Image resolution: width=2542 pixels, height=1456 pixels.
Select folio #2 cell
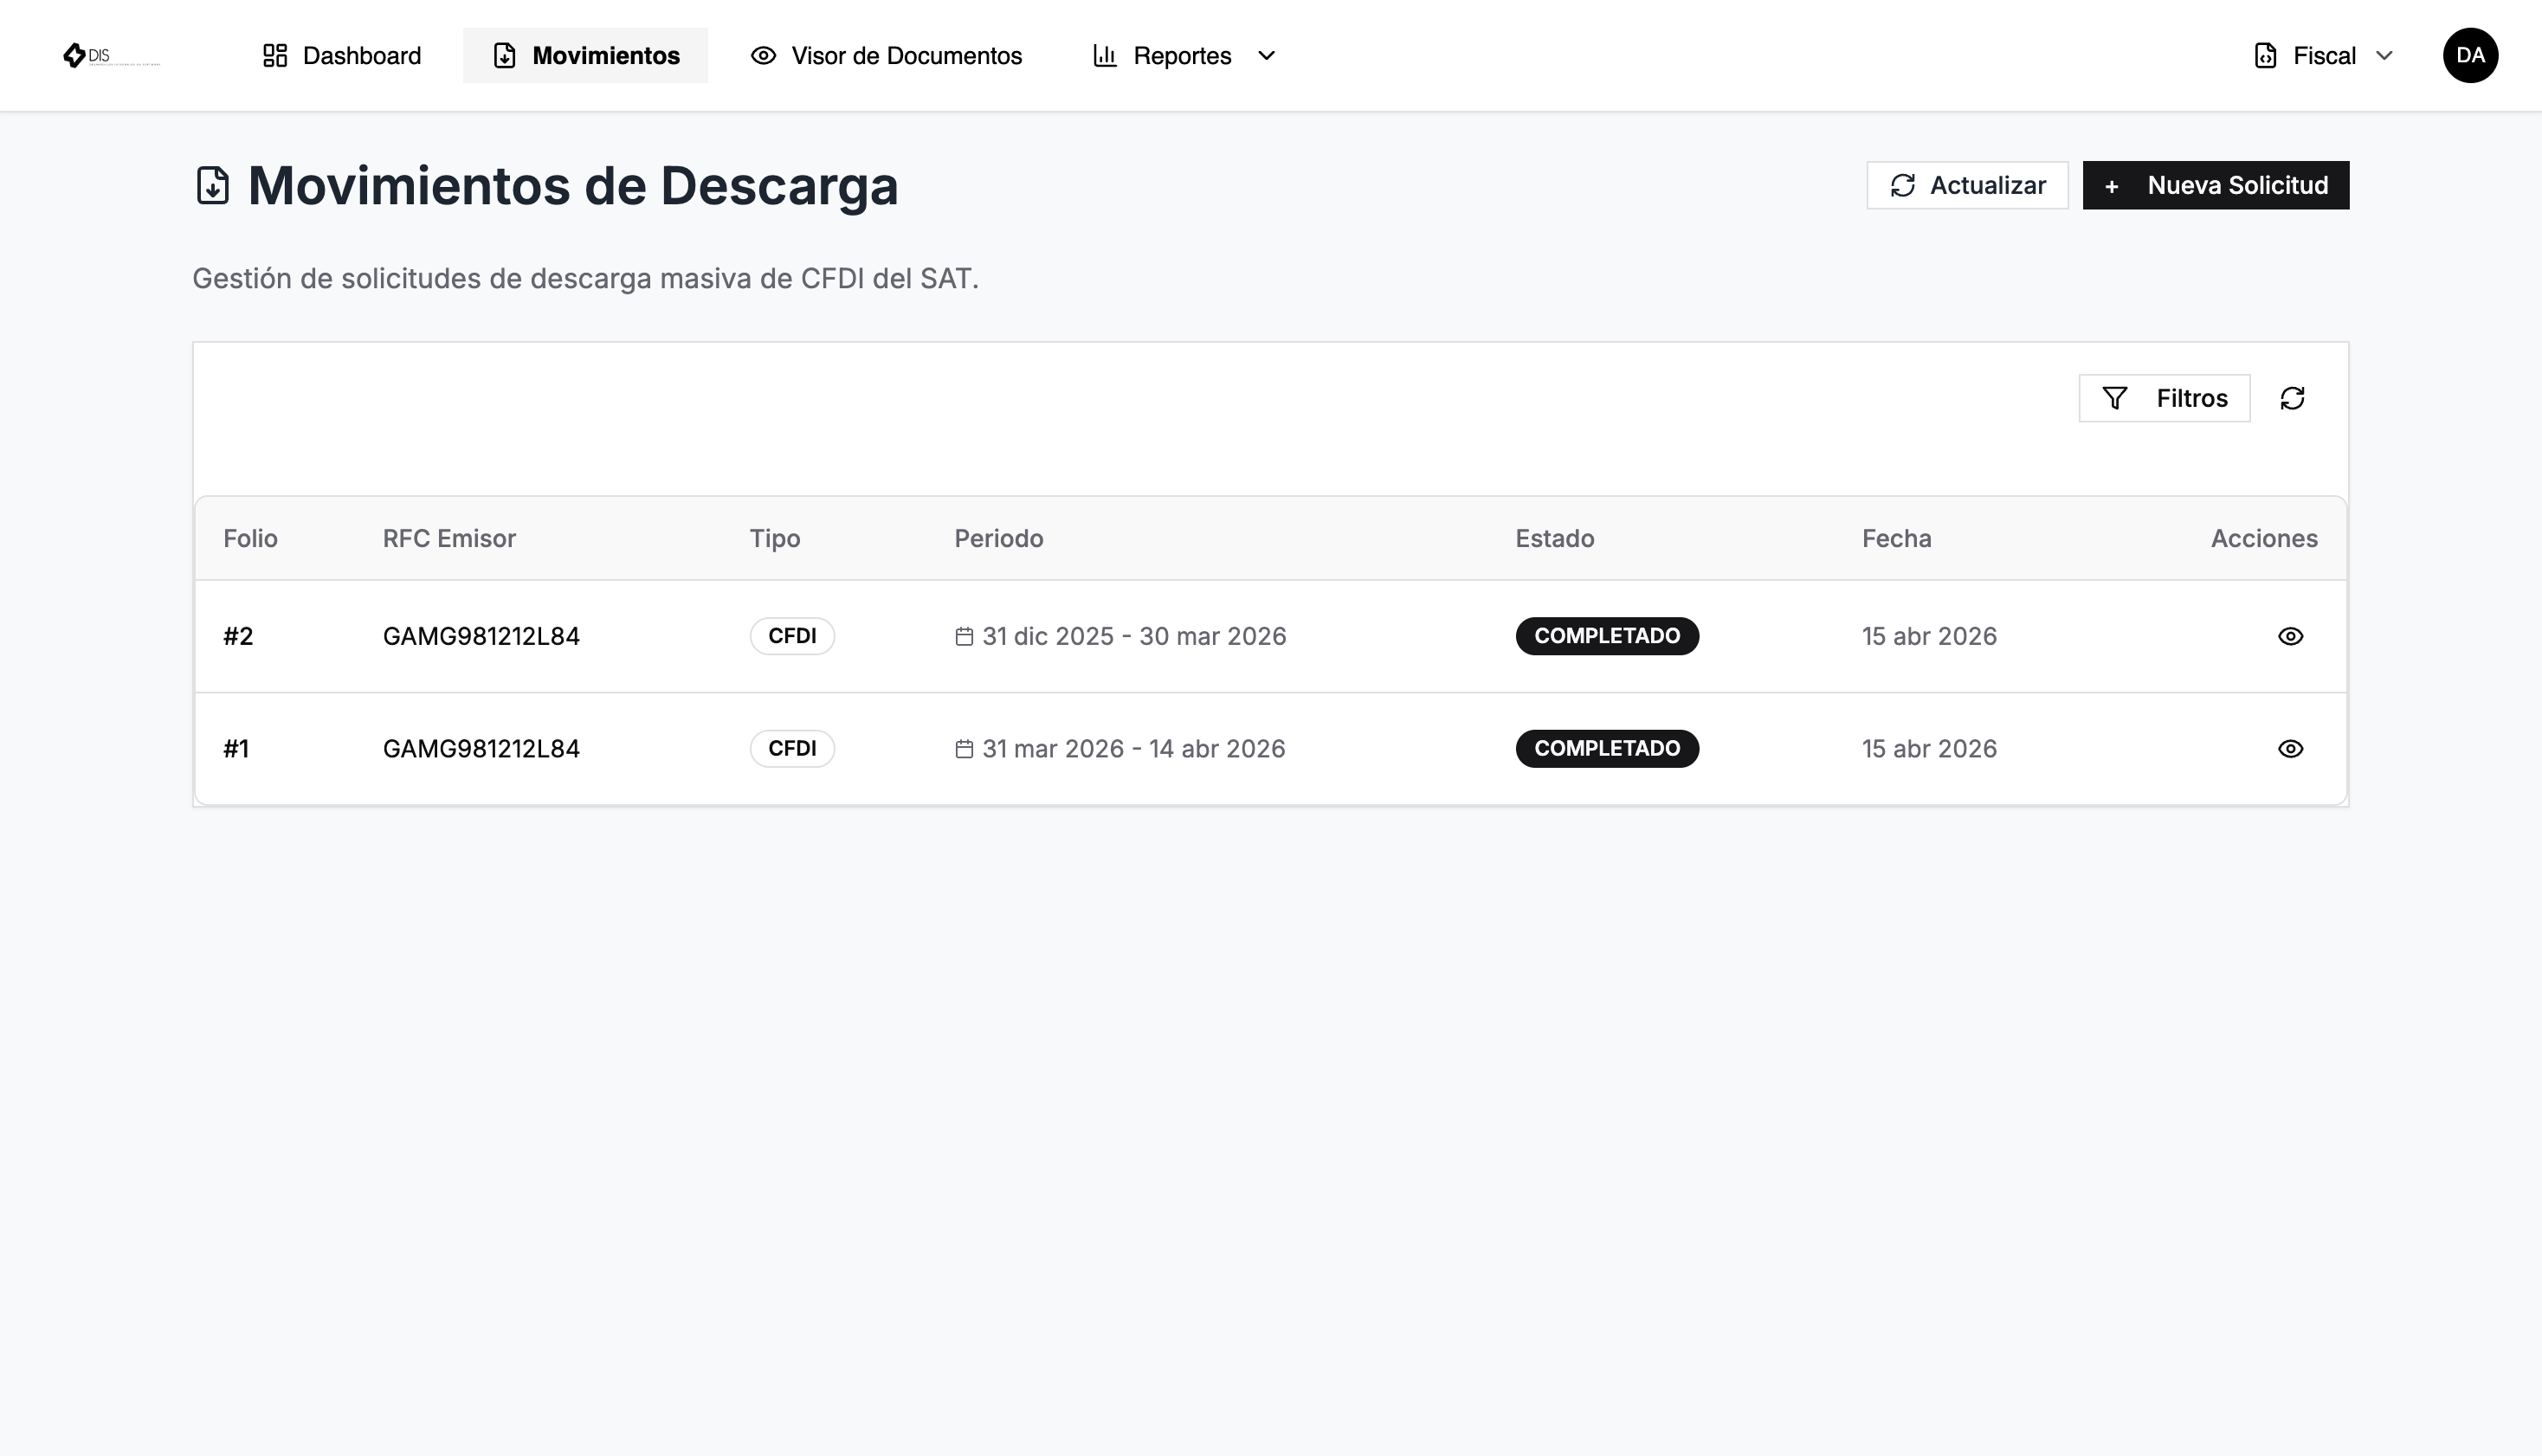point(238,636)
